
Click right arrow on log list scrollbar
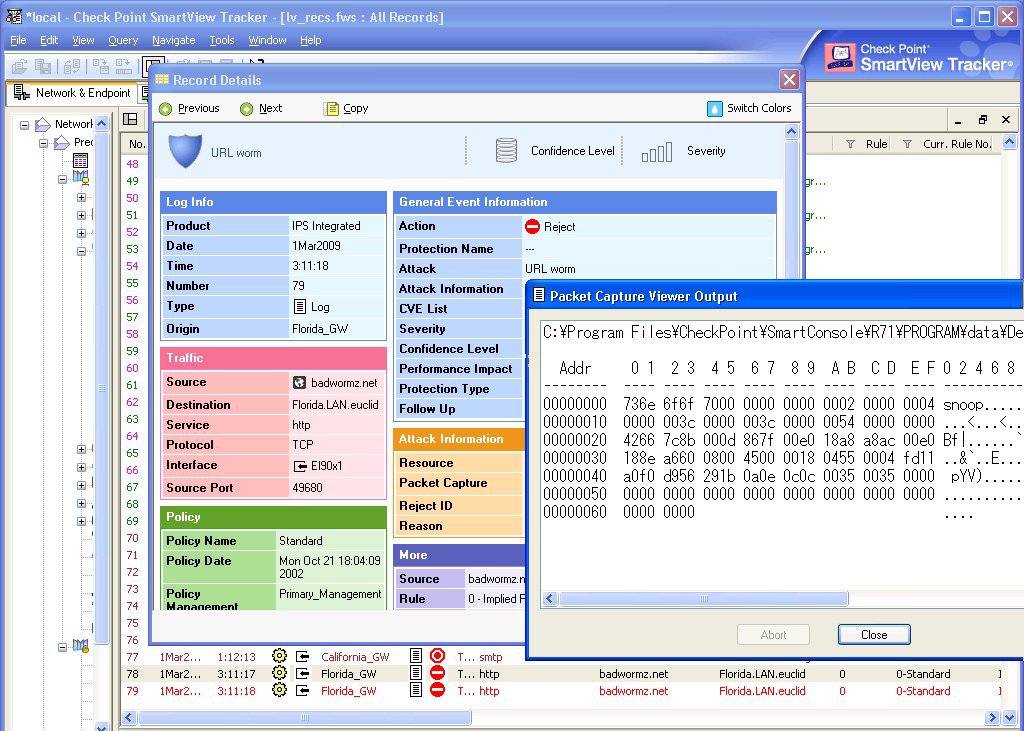[993, 717]
